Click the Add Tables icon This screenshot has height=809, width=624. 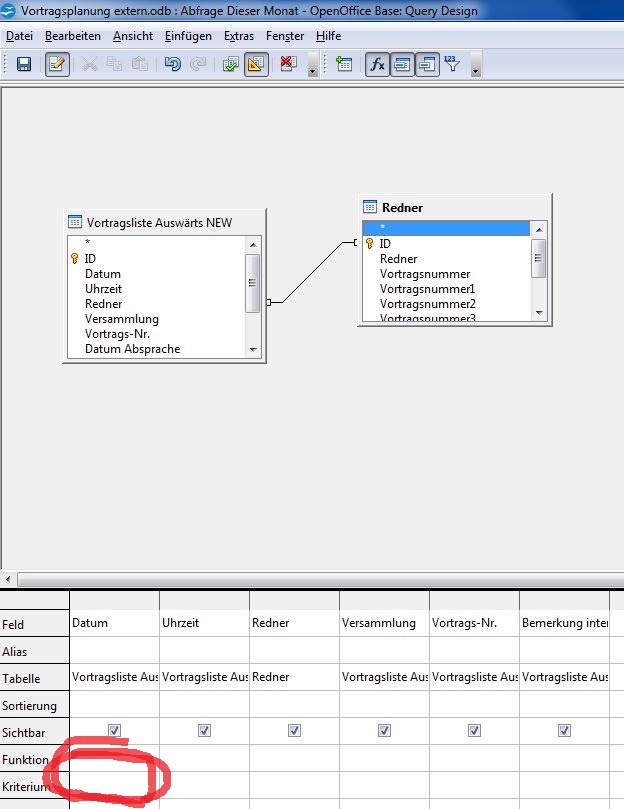pos(345,64)
